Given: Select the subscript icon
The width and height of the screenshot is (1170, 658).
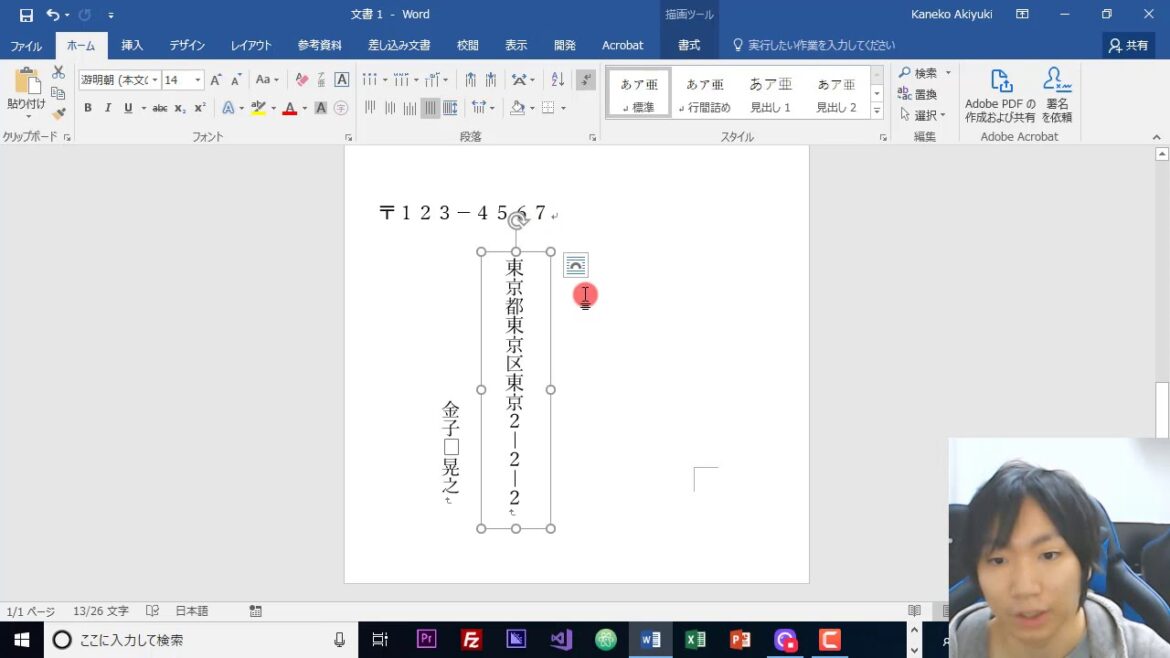Looking at the screenshot, I should click(x=178, y=107).
